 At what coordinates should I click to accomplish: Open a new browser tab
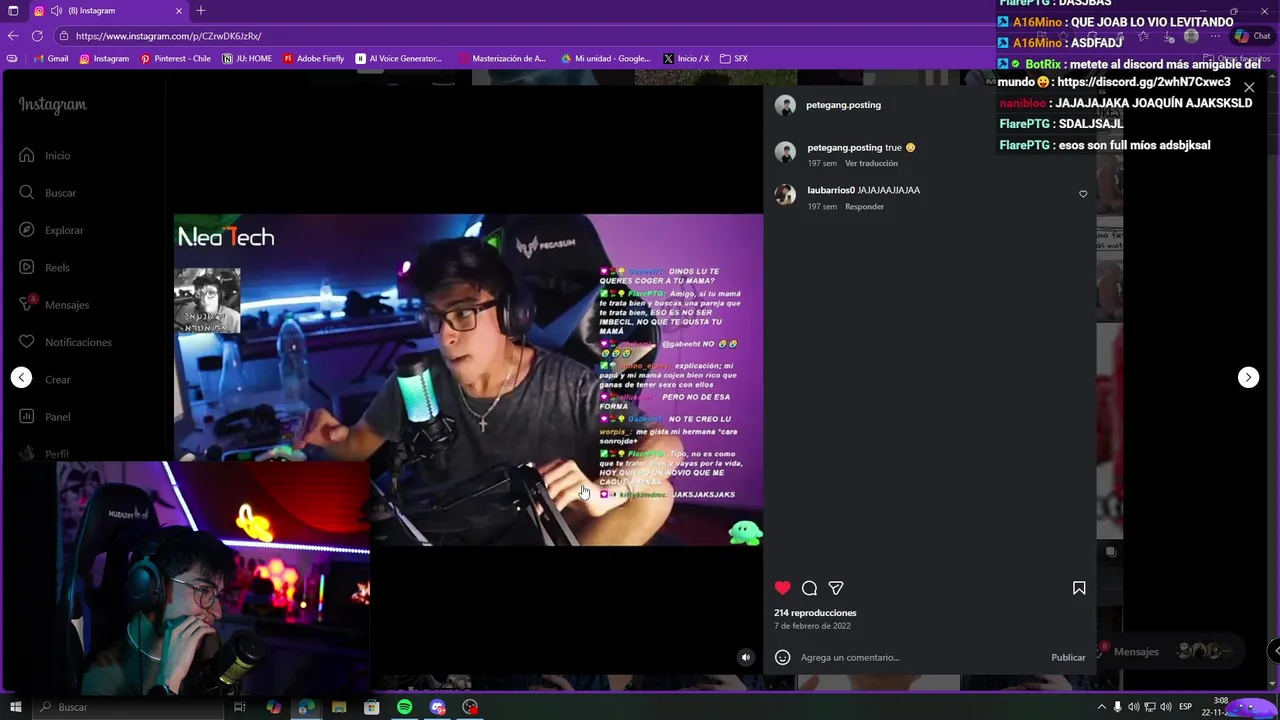(201, 11)
